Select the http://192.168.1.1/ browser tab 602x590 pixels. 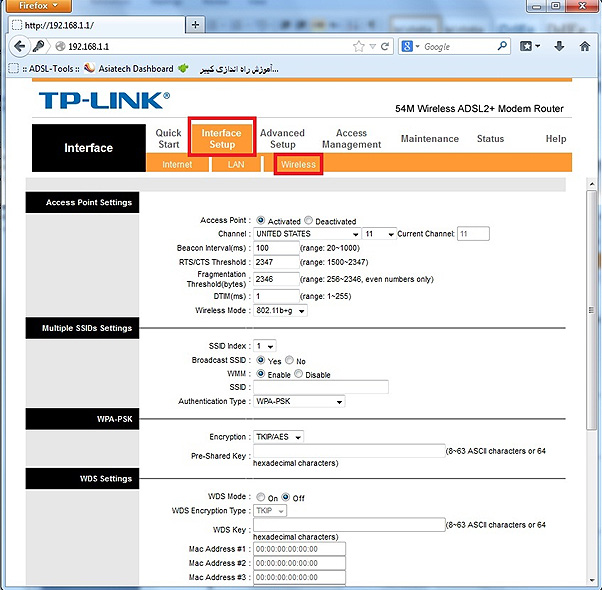pyautogui.click(x=96, y=25)
